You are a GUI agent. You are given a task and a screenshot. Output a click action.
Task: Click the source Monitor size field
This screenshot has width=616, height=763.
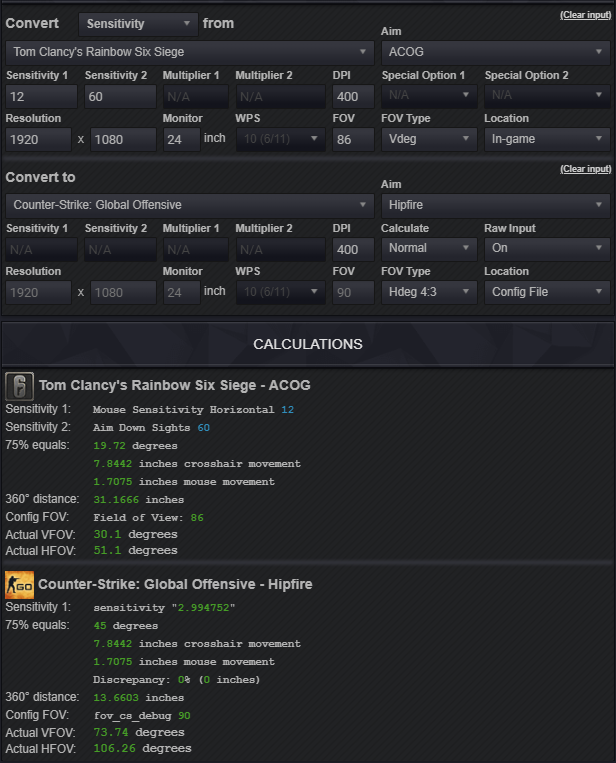181,140
